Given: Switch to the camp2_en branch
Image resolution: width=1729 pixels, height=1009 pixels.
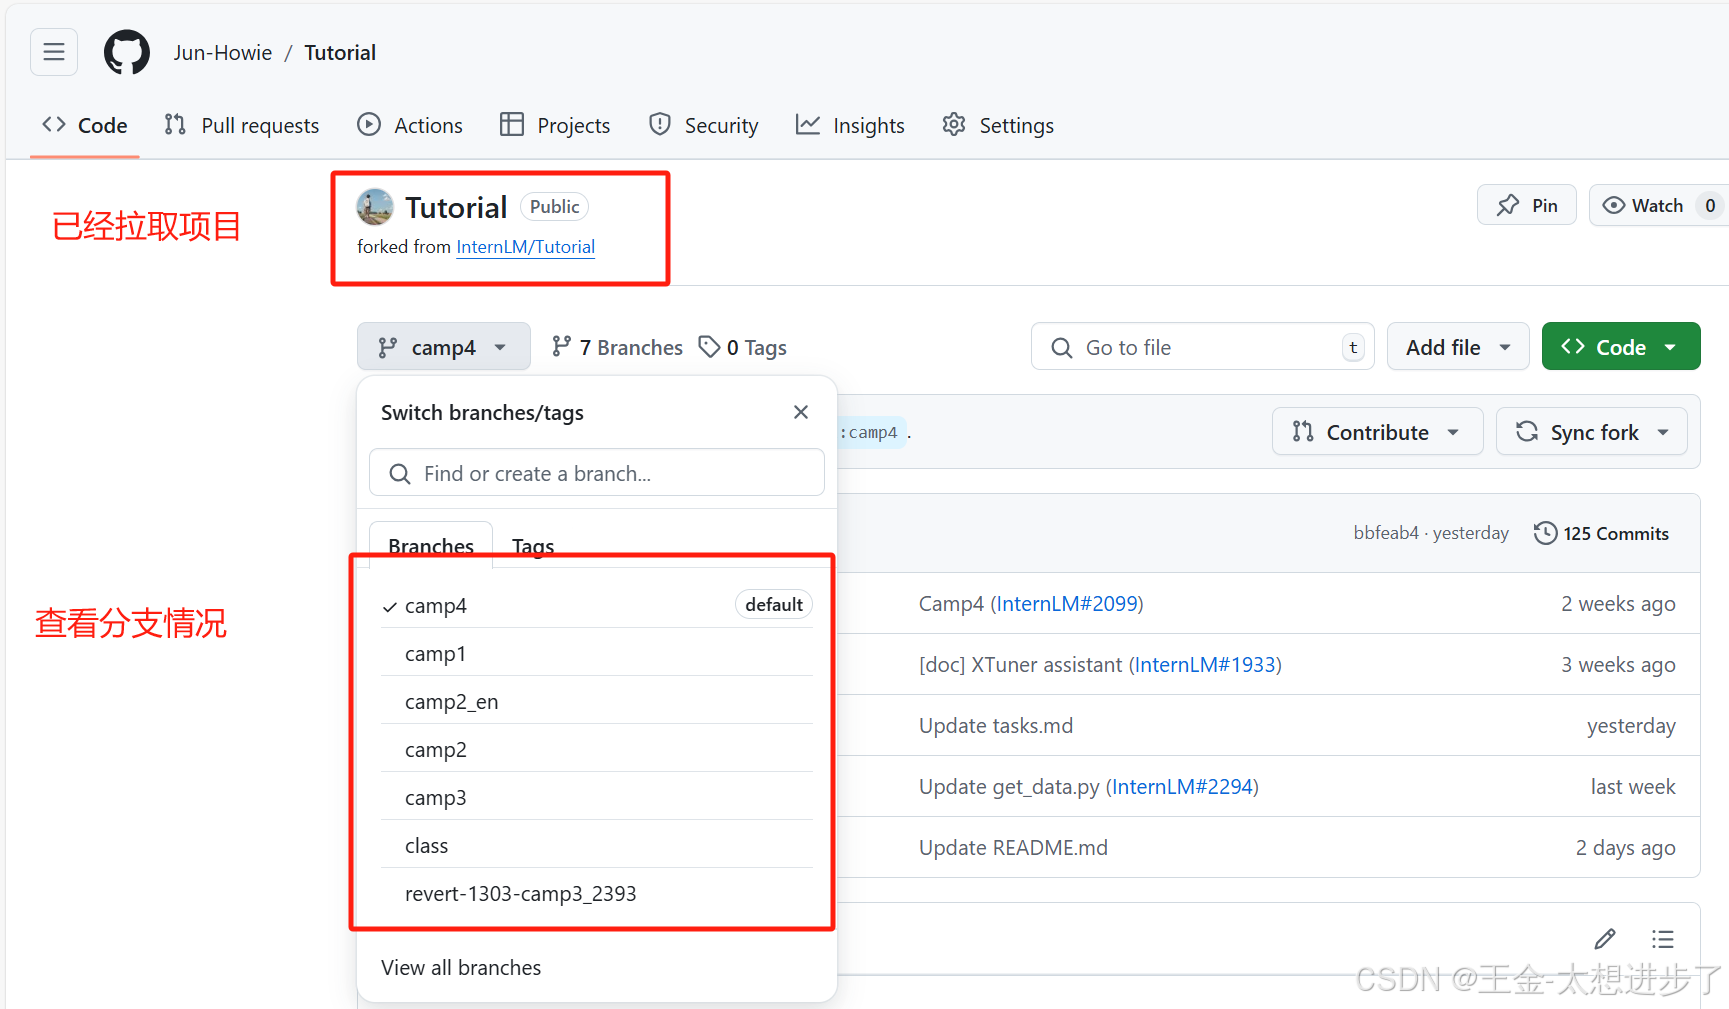Looking at the screenshot, I should [597, 701].
